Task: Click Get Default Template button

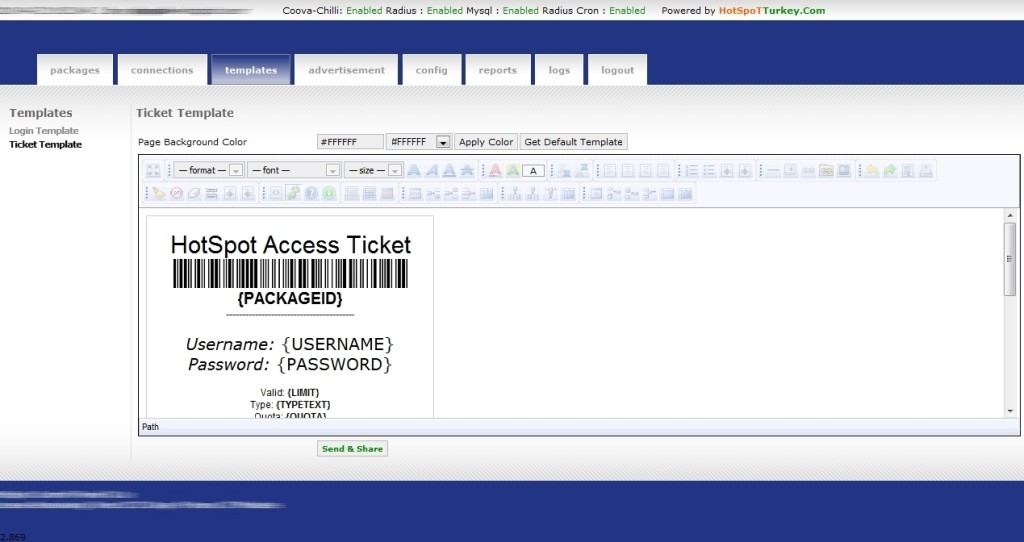Action: [573, 142]
